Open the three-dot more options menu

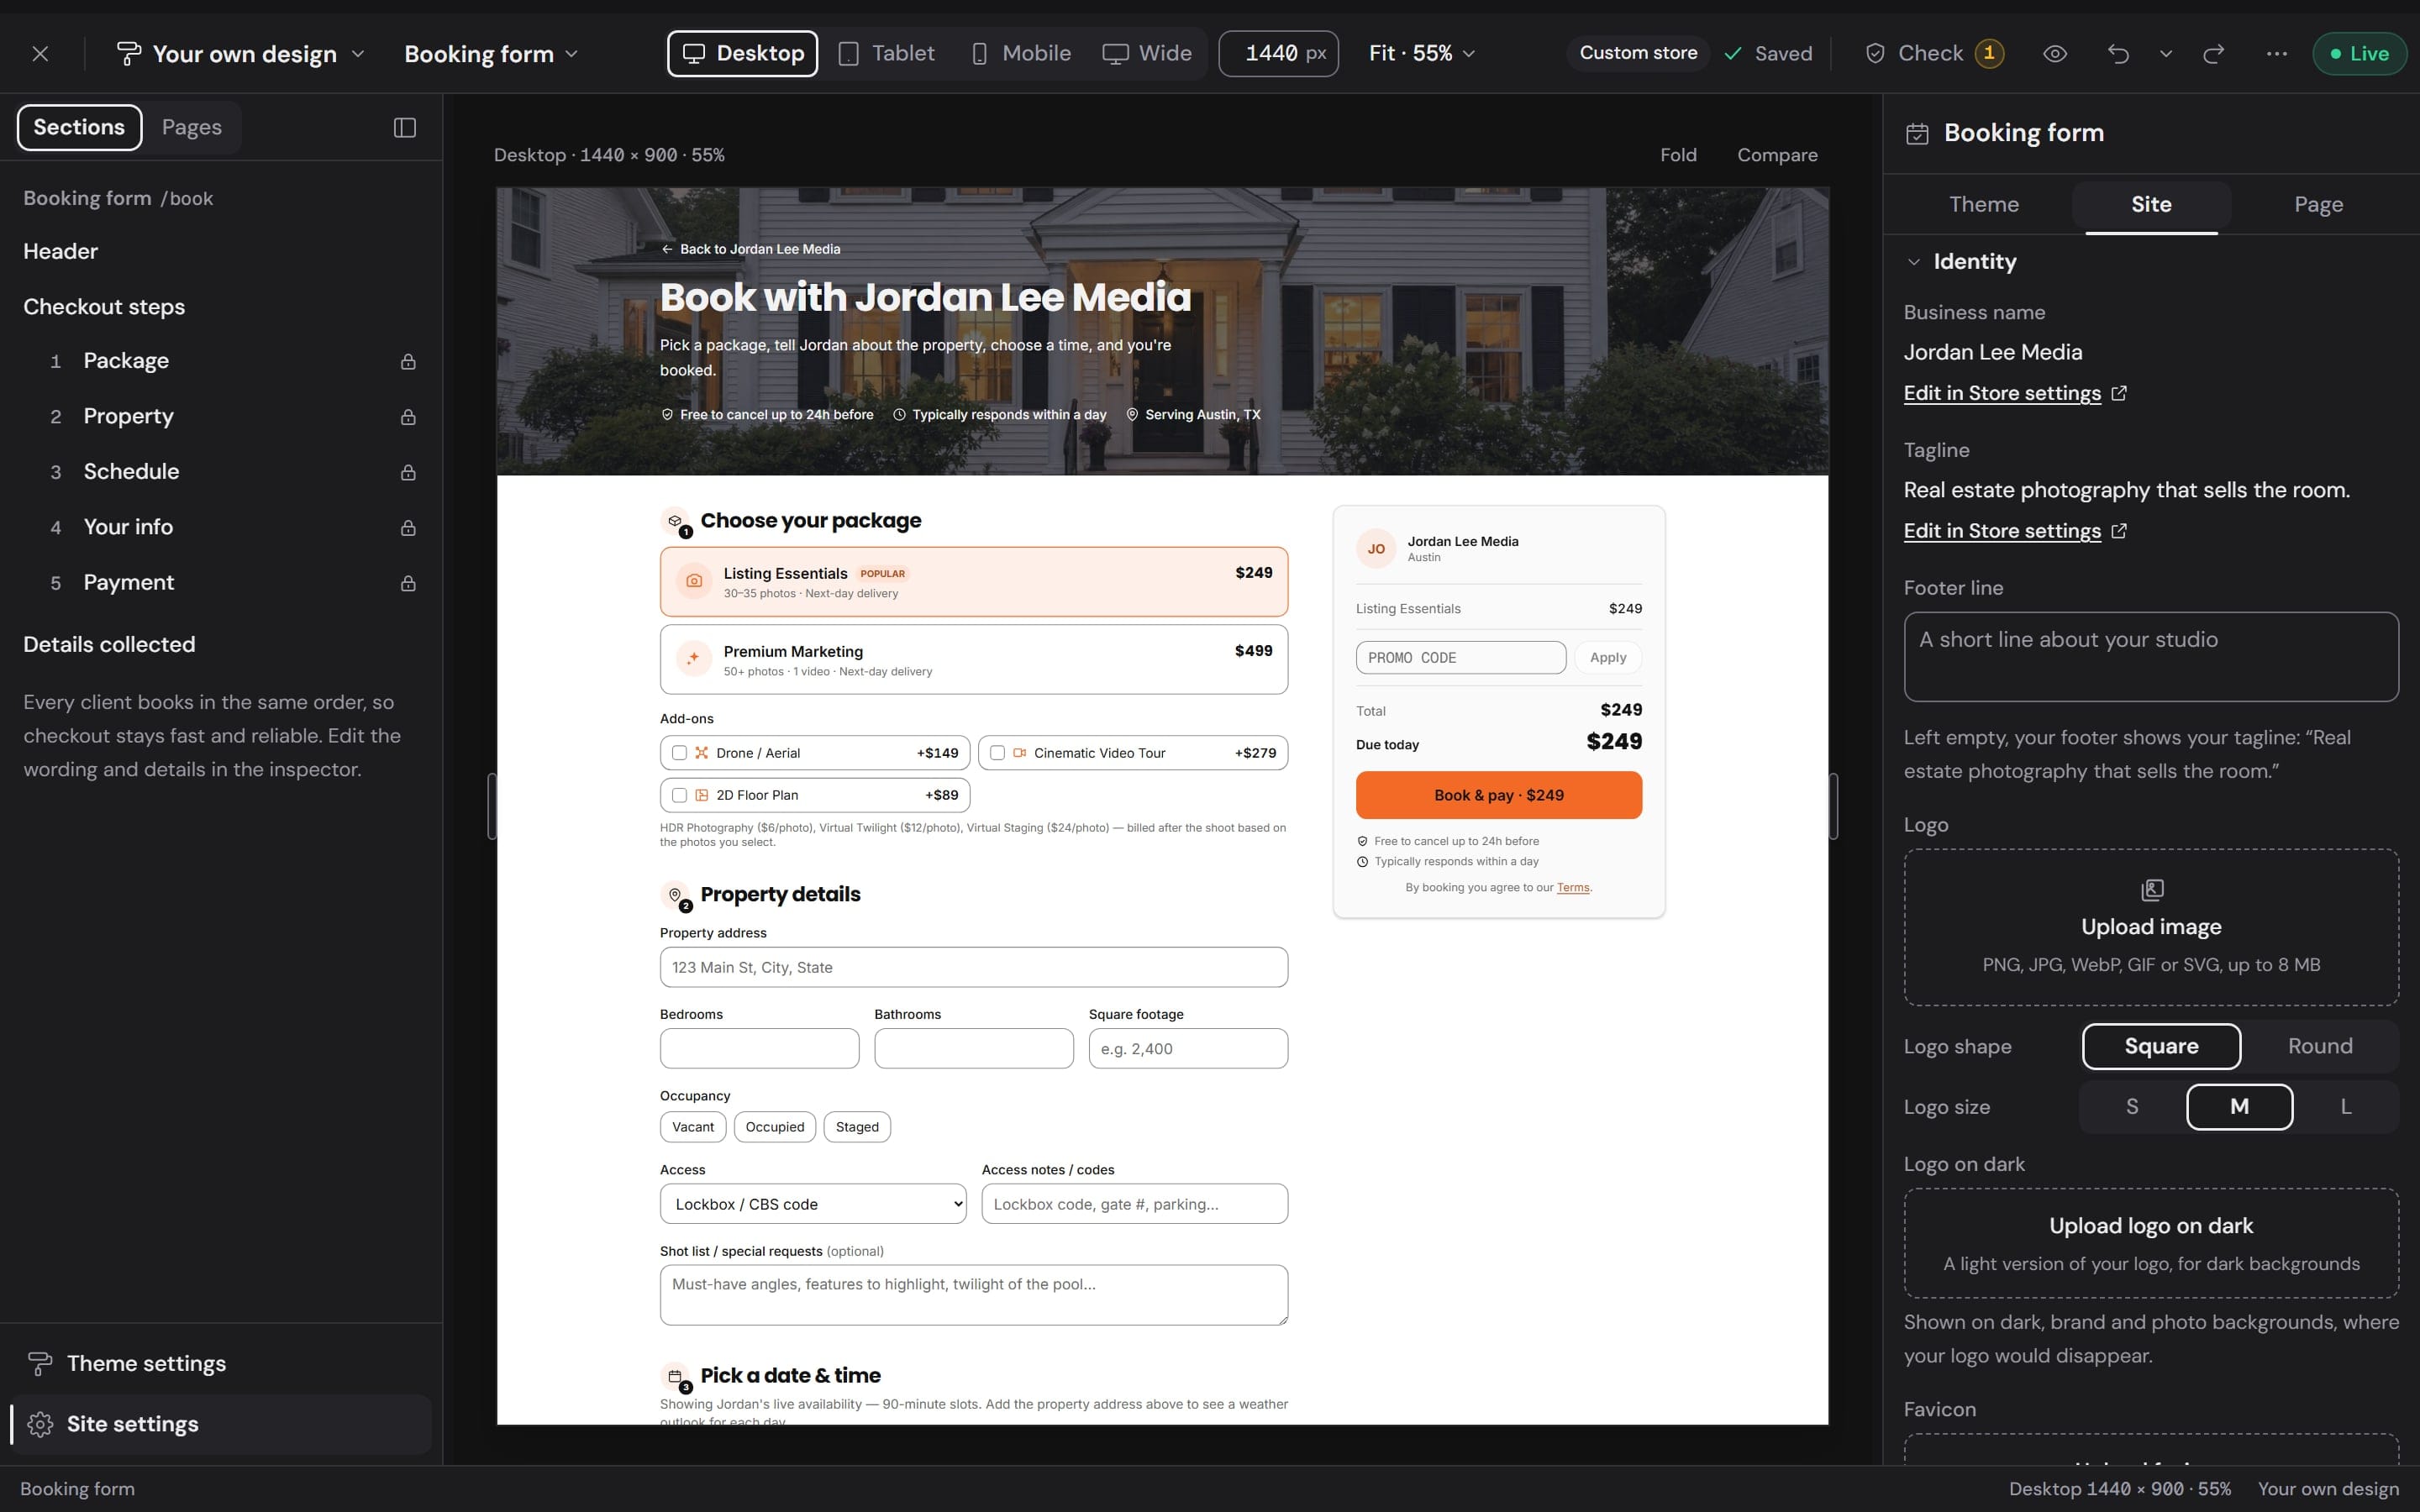2277,54
